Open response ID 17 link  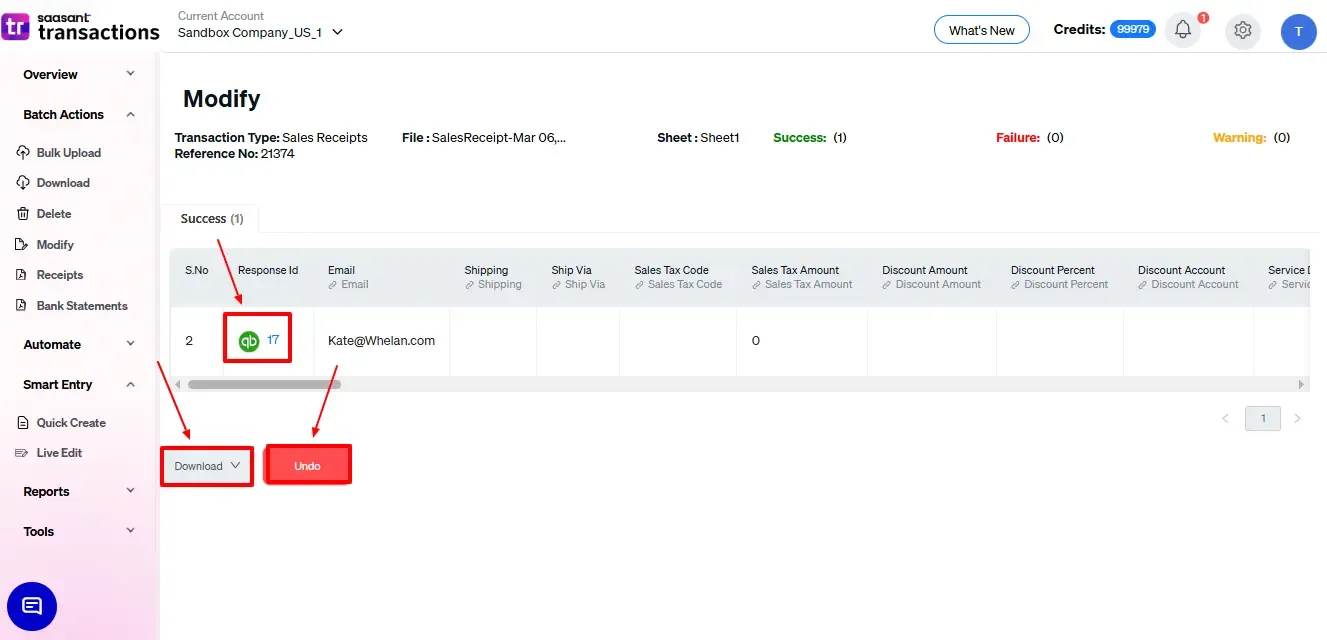click(x=273, y=340)
